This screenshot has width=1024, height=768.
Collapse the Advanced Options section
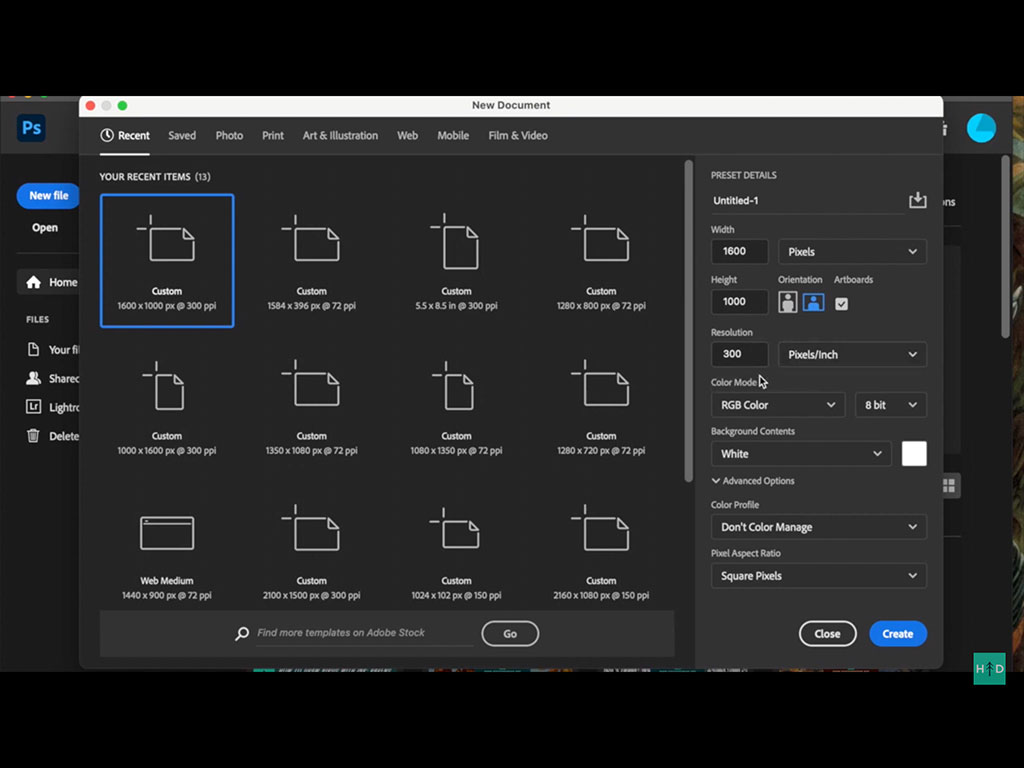753,481
